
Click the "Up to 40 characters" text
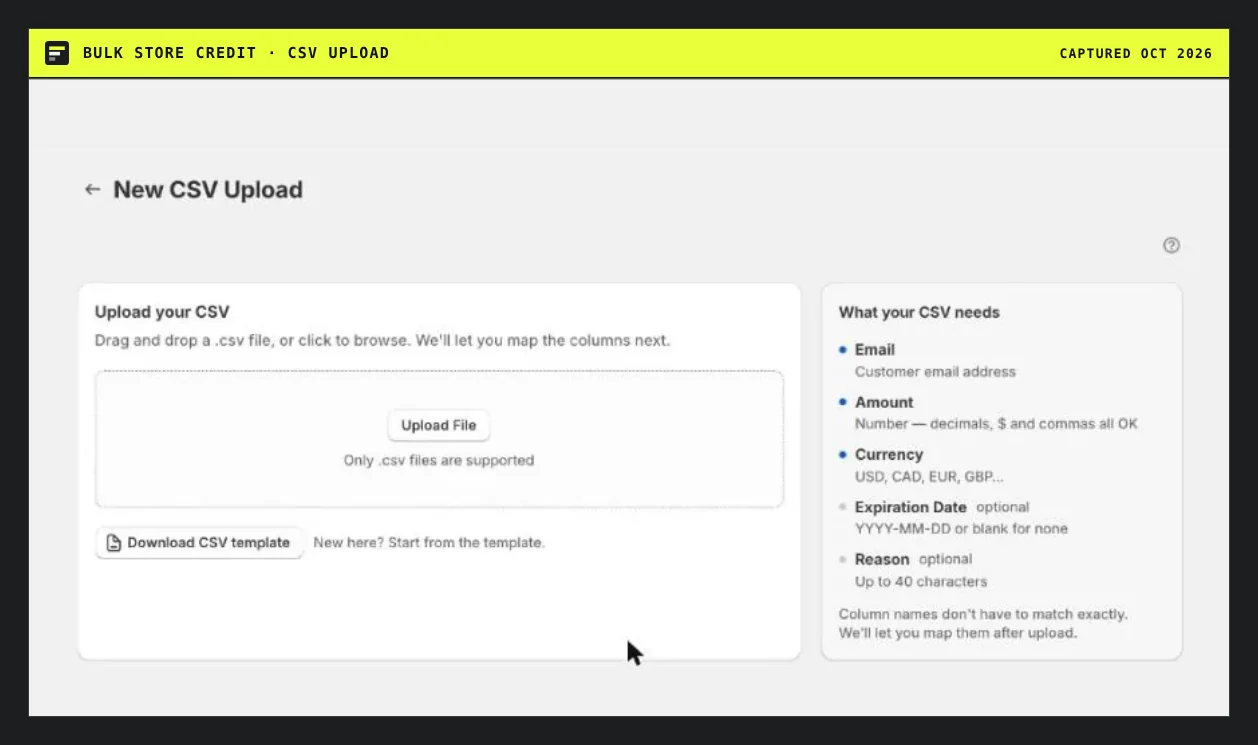pyautogui.click(x=921, y=582)
